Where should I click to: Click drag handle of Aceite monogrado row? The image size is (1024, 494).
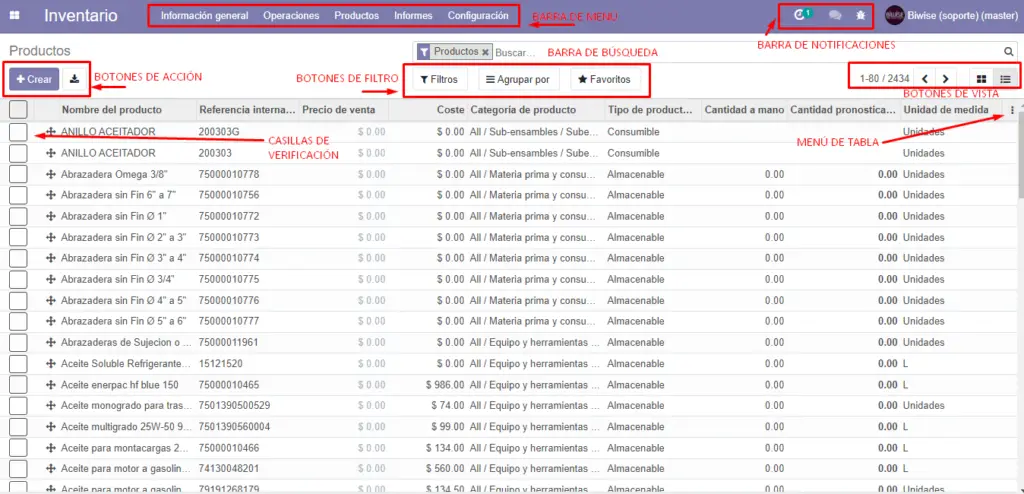point(50,406)
